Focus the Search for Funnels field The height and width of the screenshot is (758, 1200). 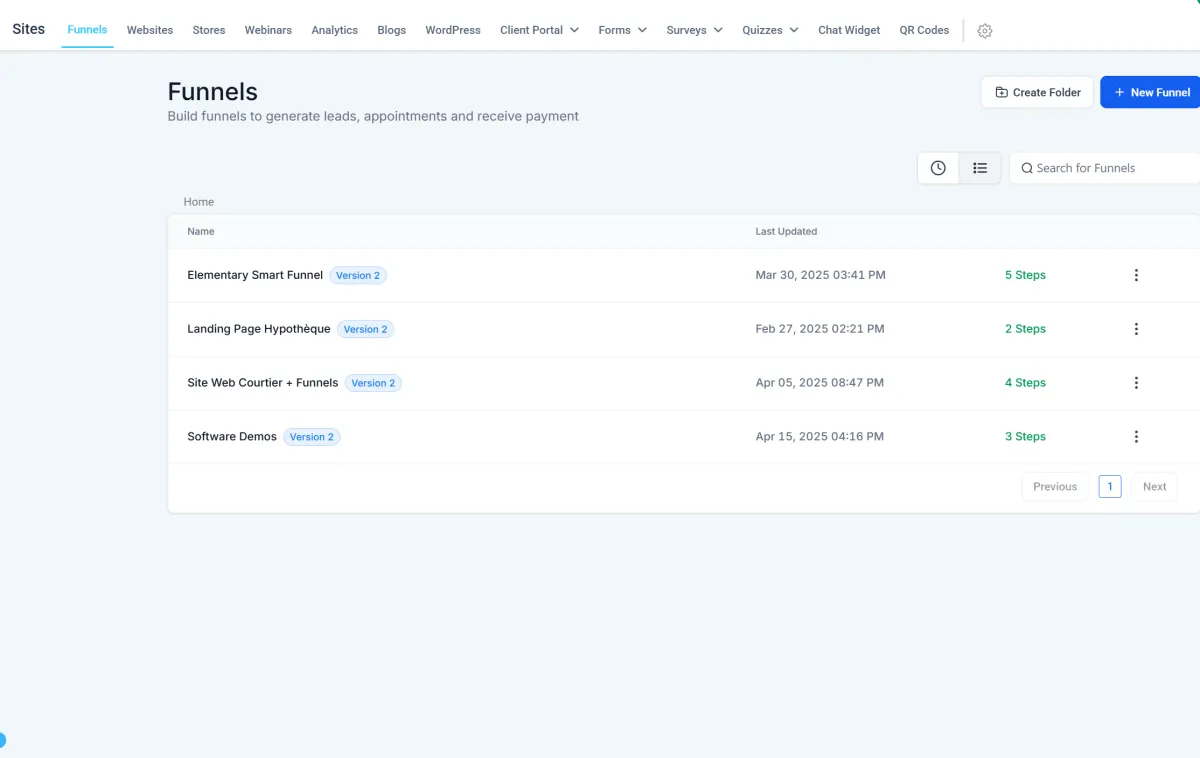coord(1105,168)
